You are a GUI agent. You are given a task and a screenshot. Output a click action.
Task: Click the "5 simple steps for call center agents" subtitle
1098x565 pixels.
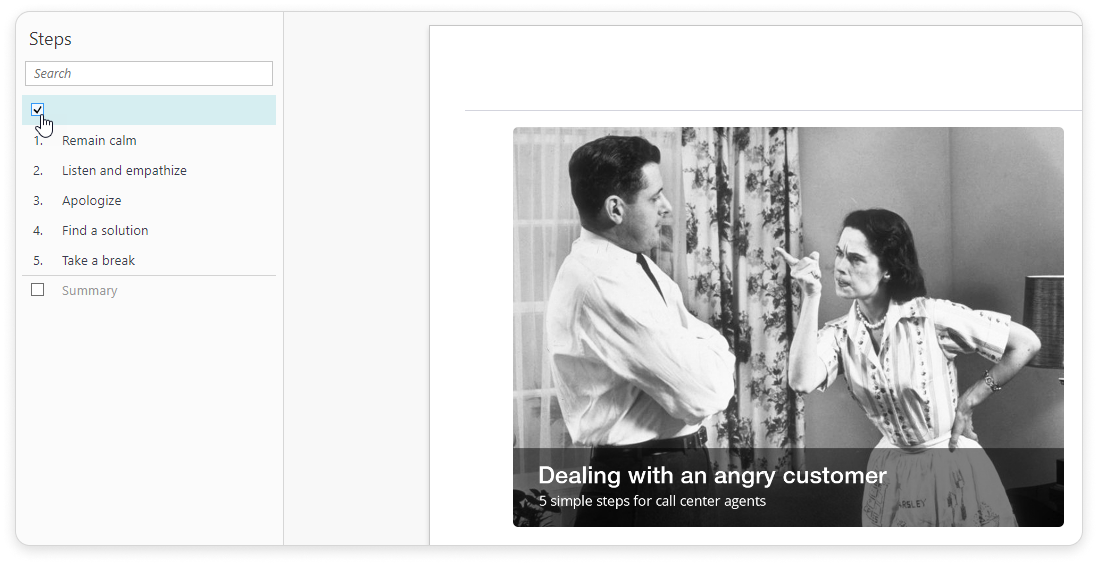(x=652, y=501)
